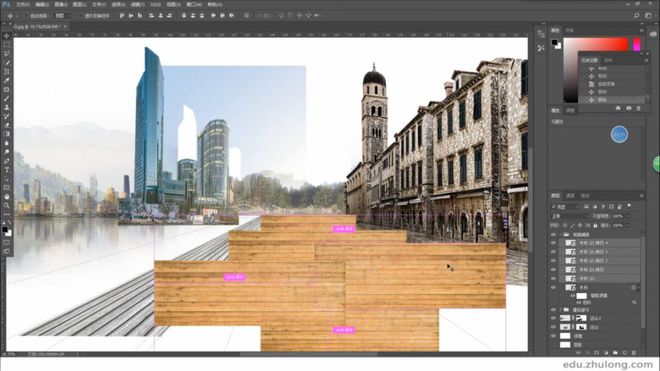Image resolution: width=660 pixels, height=371 pixels.
Task: Click the search icon in top right
Action: (x=636, y=16)
